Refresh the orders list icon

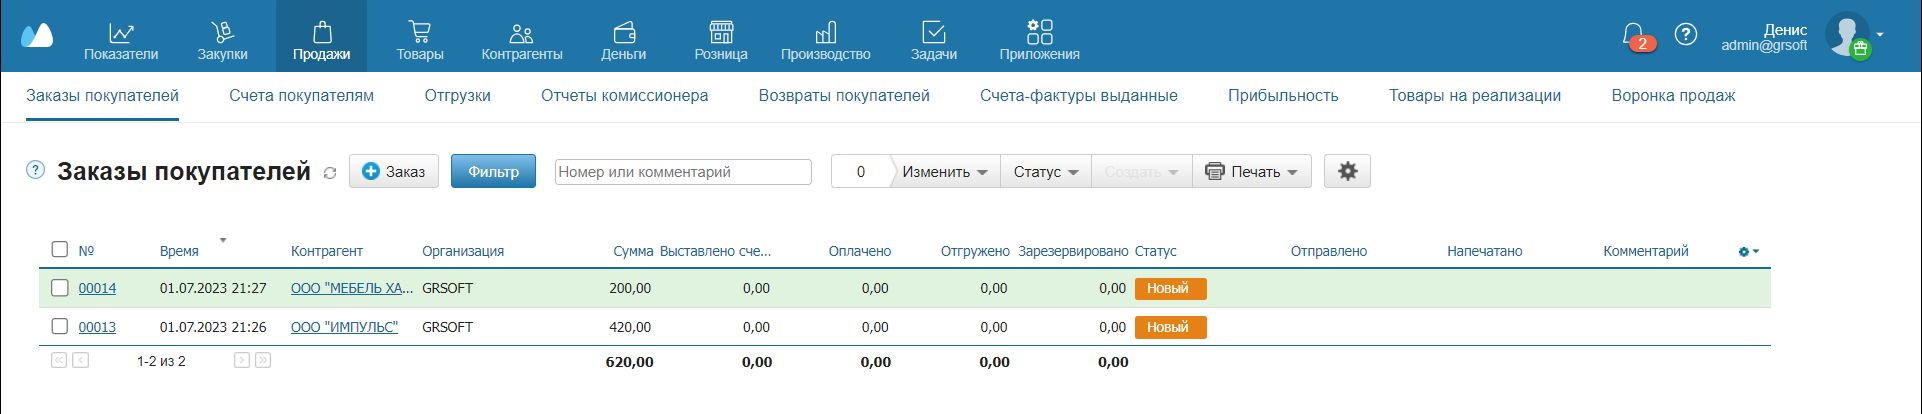pyautogui.click(x=330, y=173)
